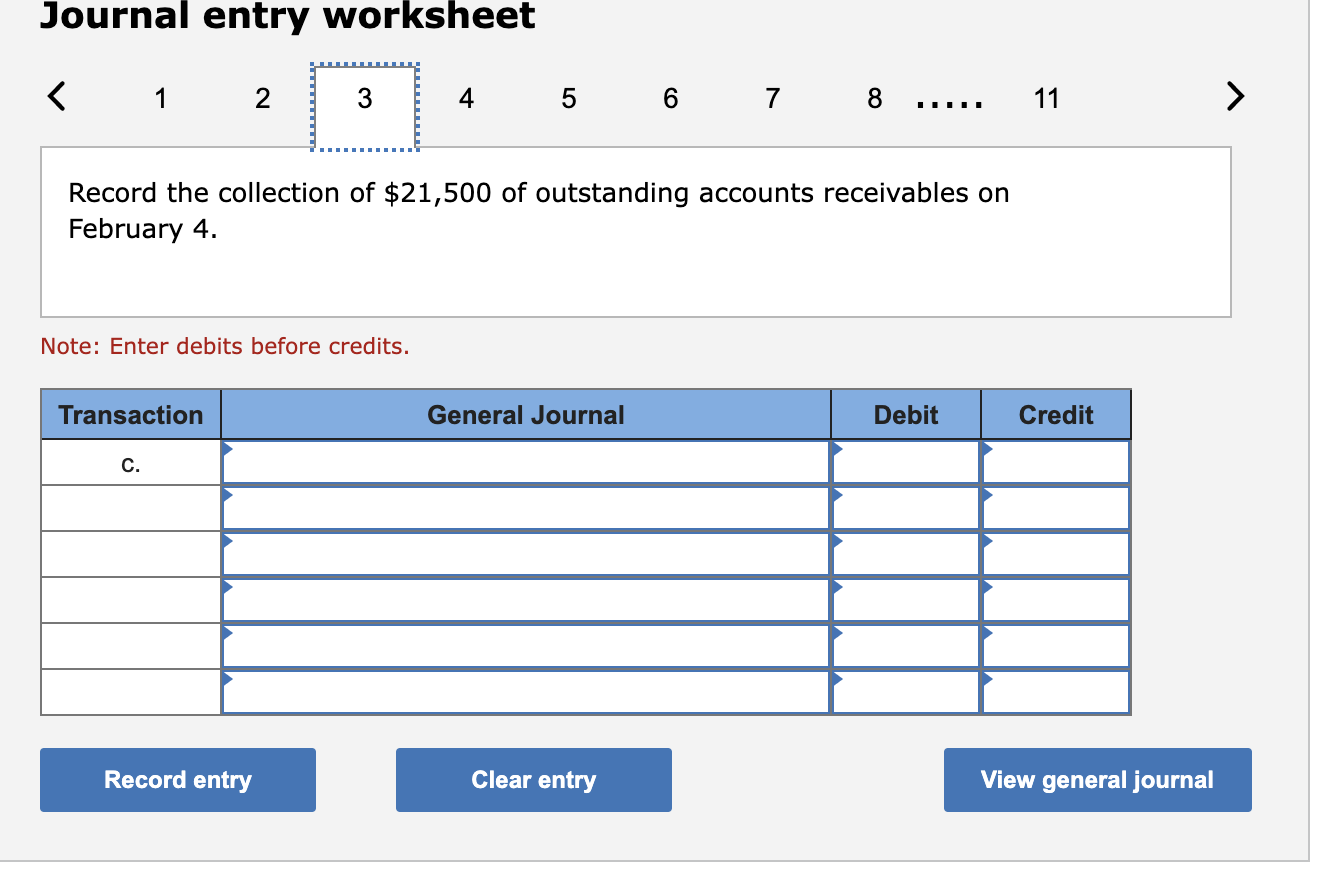Select transaction tab 2

coord(263,98)
